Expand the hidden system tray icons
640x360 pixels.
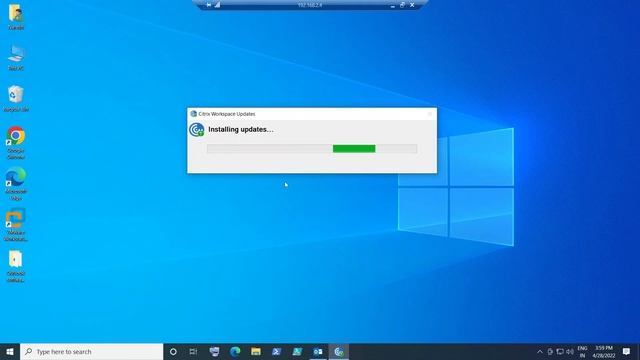[540, 351]
